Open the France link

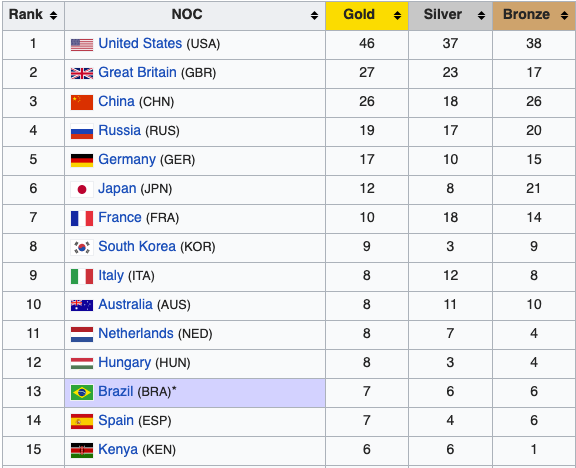tap(120, 217)
